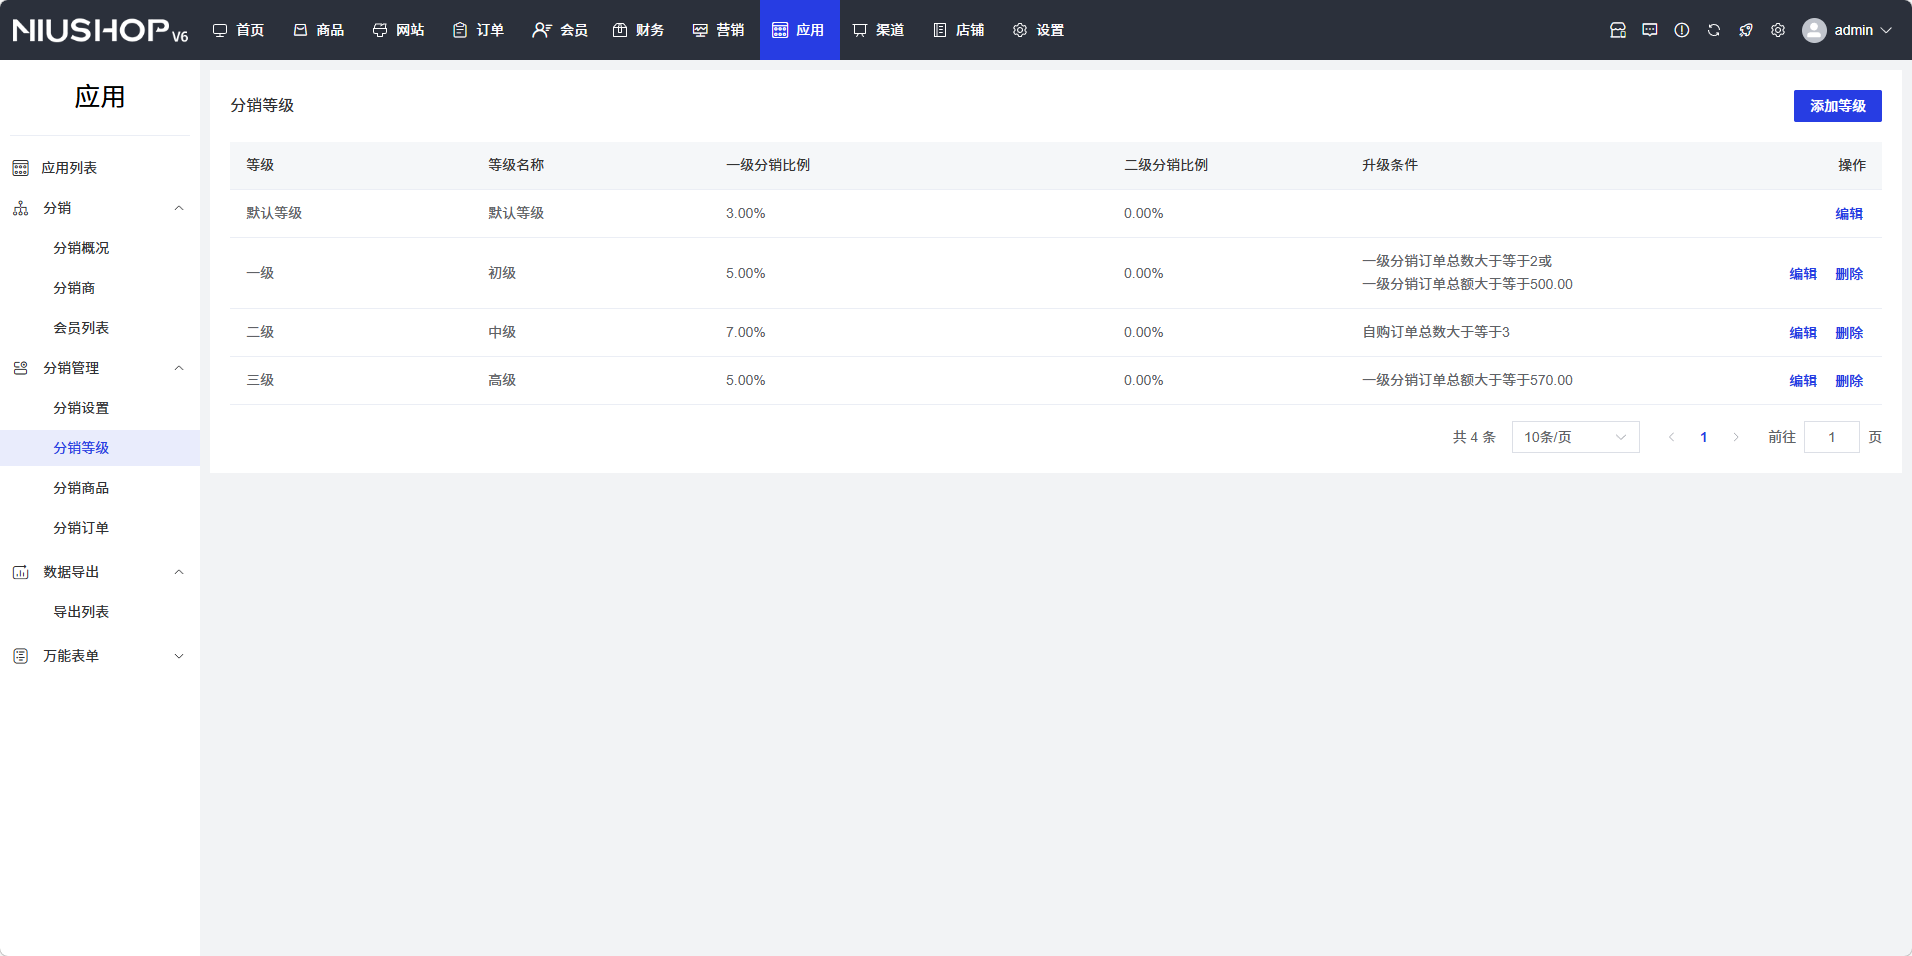Click the exclamation info circle icon

pos(1681,30)
